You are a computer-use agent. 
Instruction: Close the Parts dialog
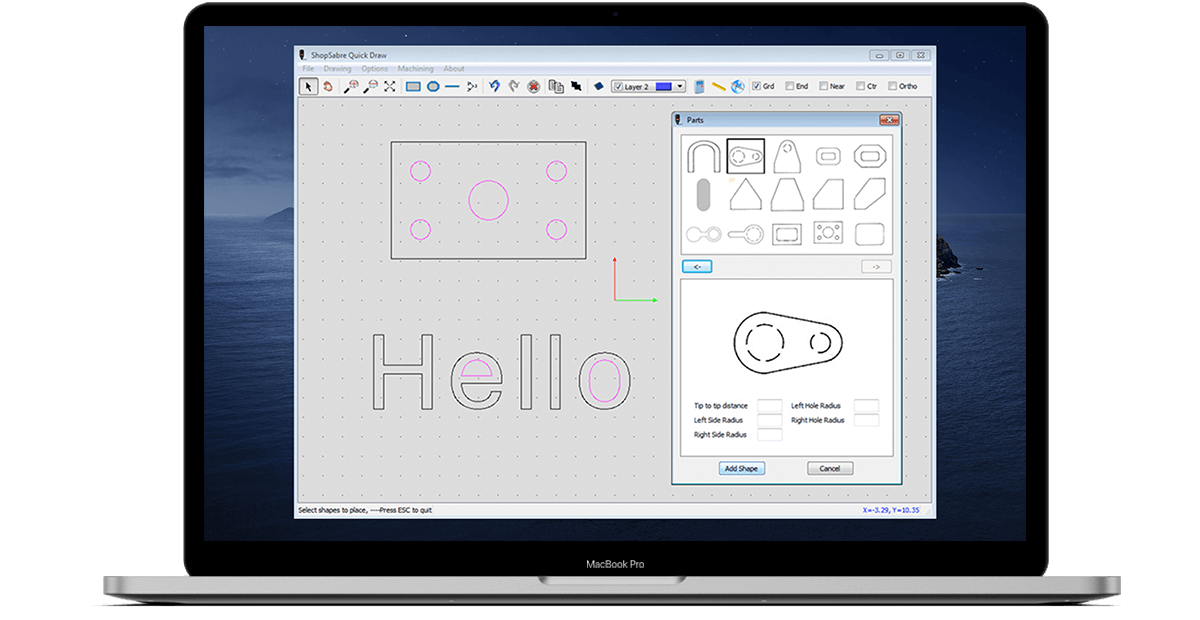click(x=889, y=120)
